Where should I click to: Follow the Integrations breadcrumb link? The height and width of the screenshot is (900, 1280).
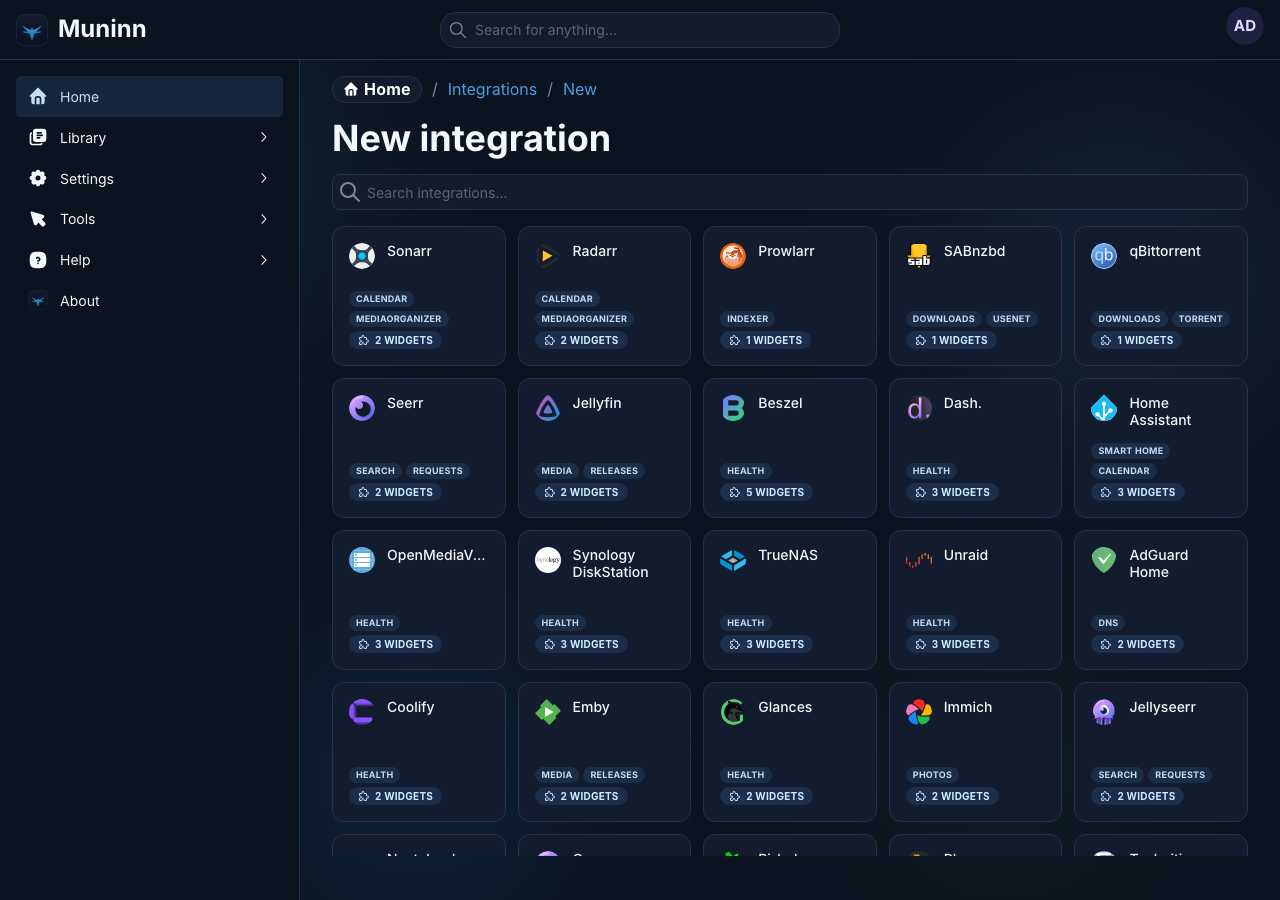coord(492,89)
